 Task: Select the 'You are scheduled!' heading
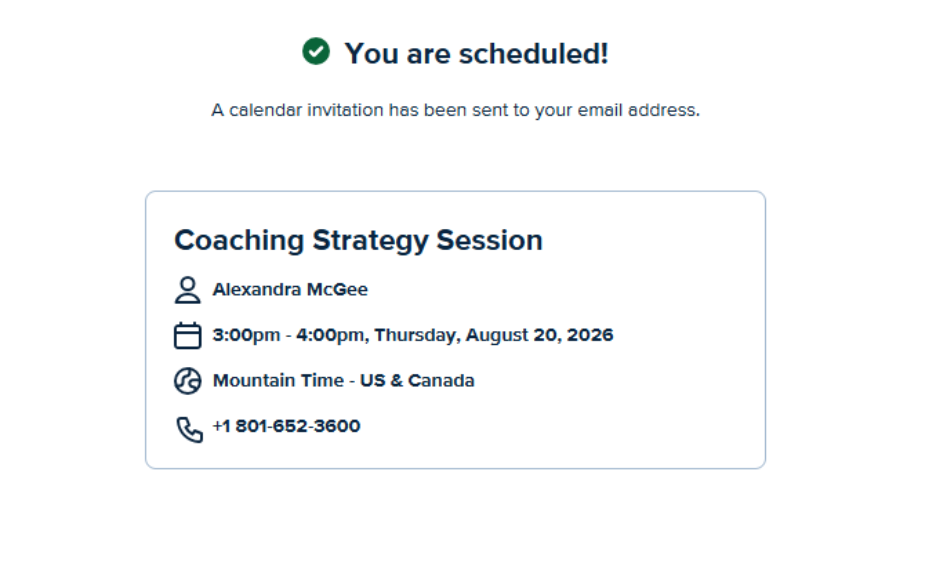pyautogui.click(x=476, y=54)
